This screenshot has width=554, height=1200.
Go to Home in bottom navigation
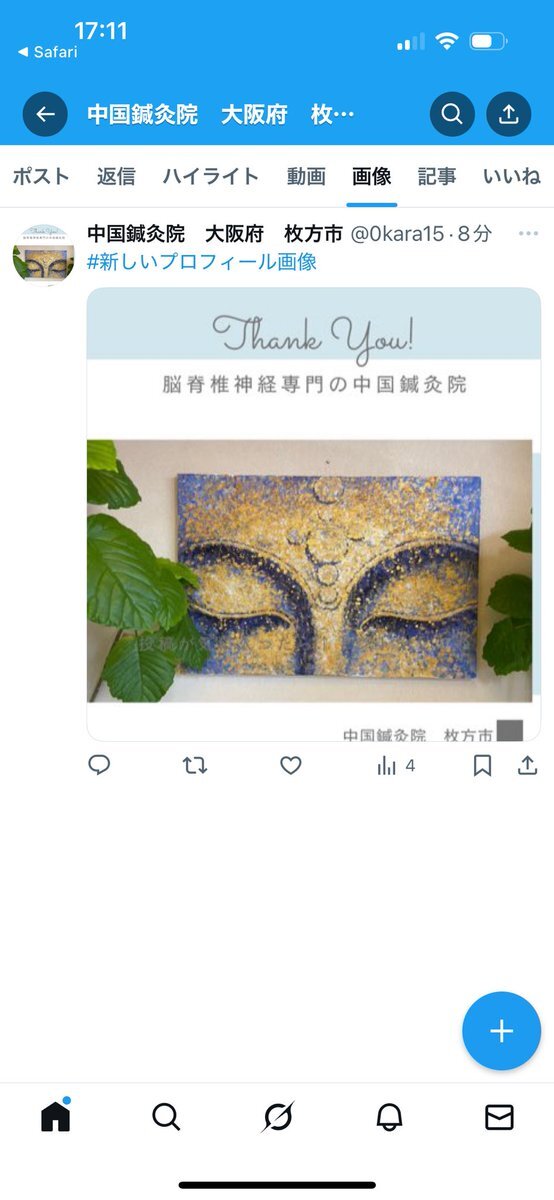(56, 1116)
